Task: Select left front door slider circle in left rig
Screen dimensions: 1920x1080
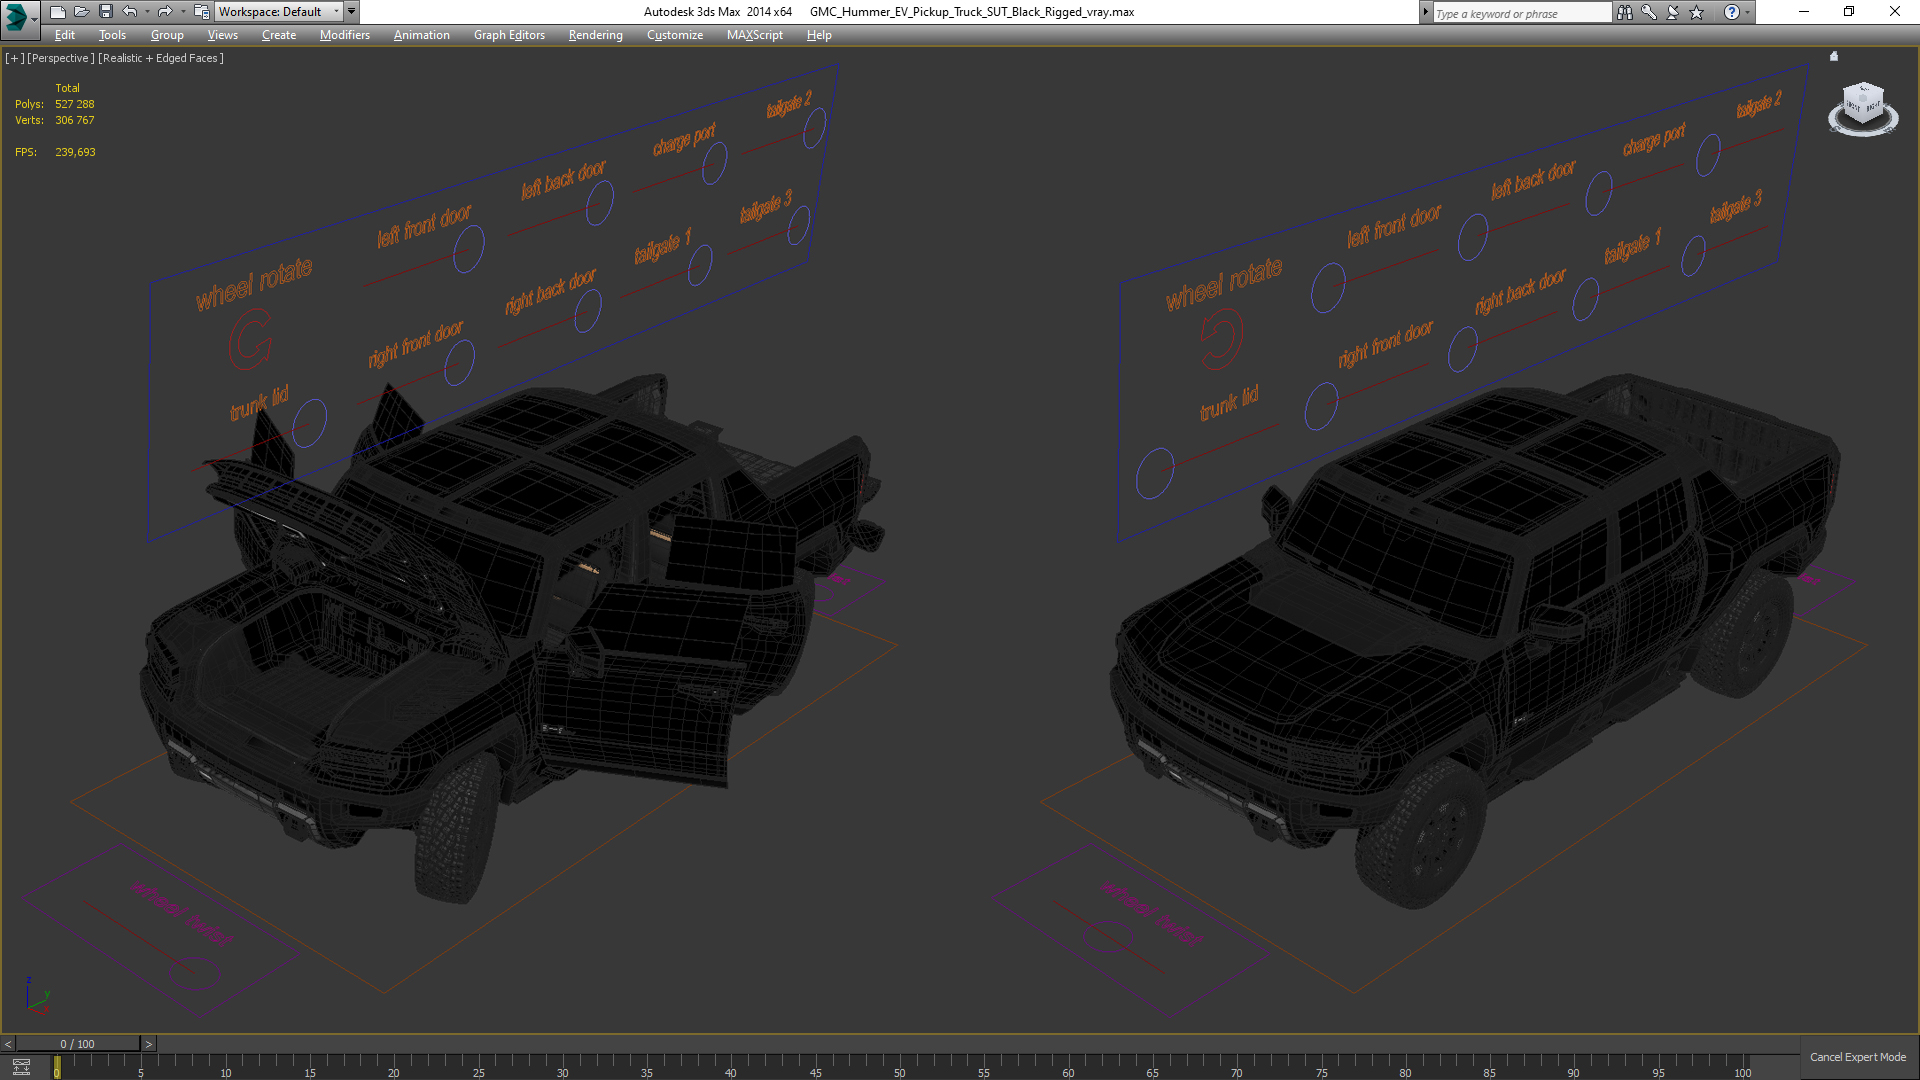Action: tap(469, 249)
